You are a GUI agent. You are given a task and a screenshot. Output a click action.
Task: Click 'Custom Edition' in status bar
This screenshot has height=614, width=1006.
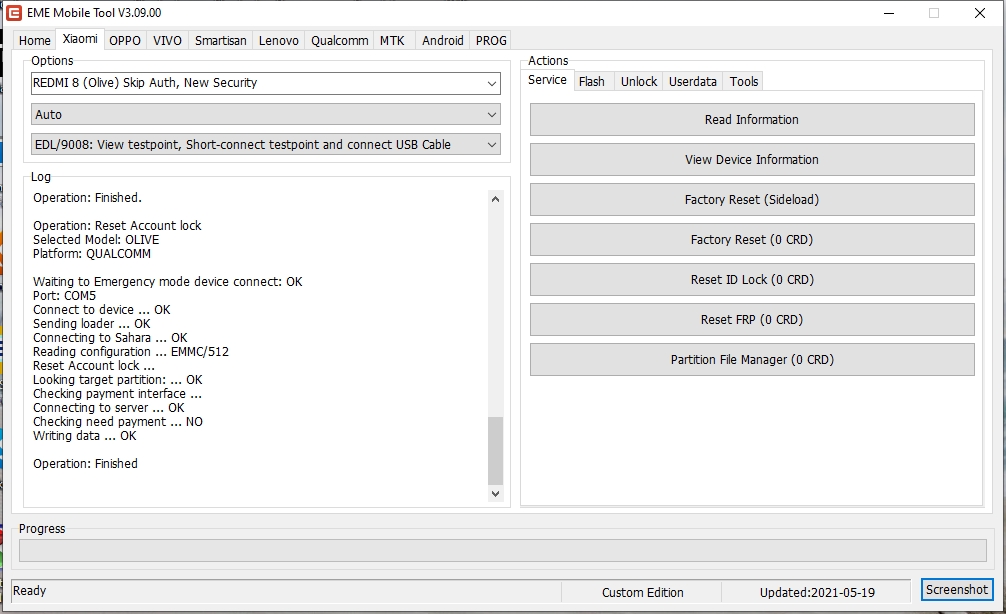pos(642,593)
